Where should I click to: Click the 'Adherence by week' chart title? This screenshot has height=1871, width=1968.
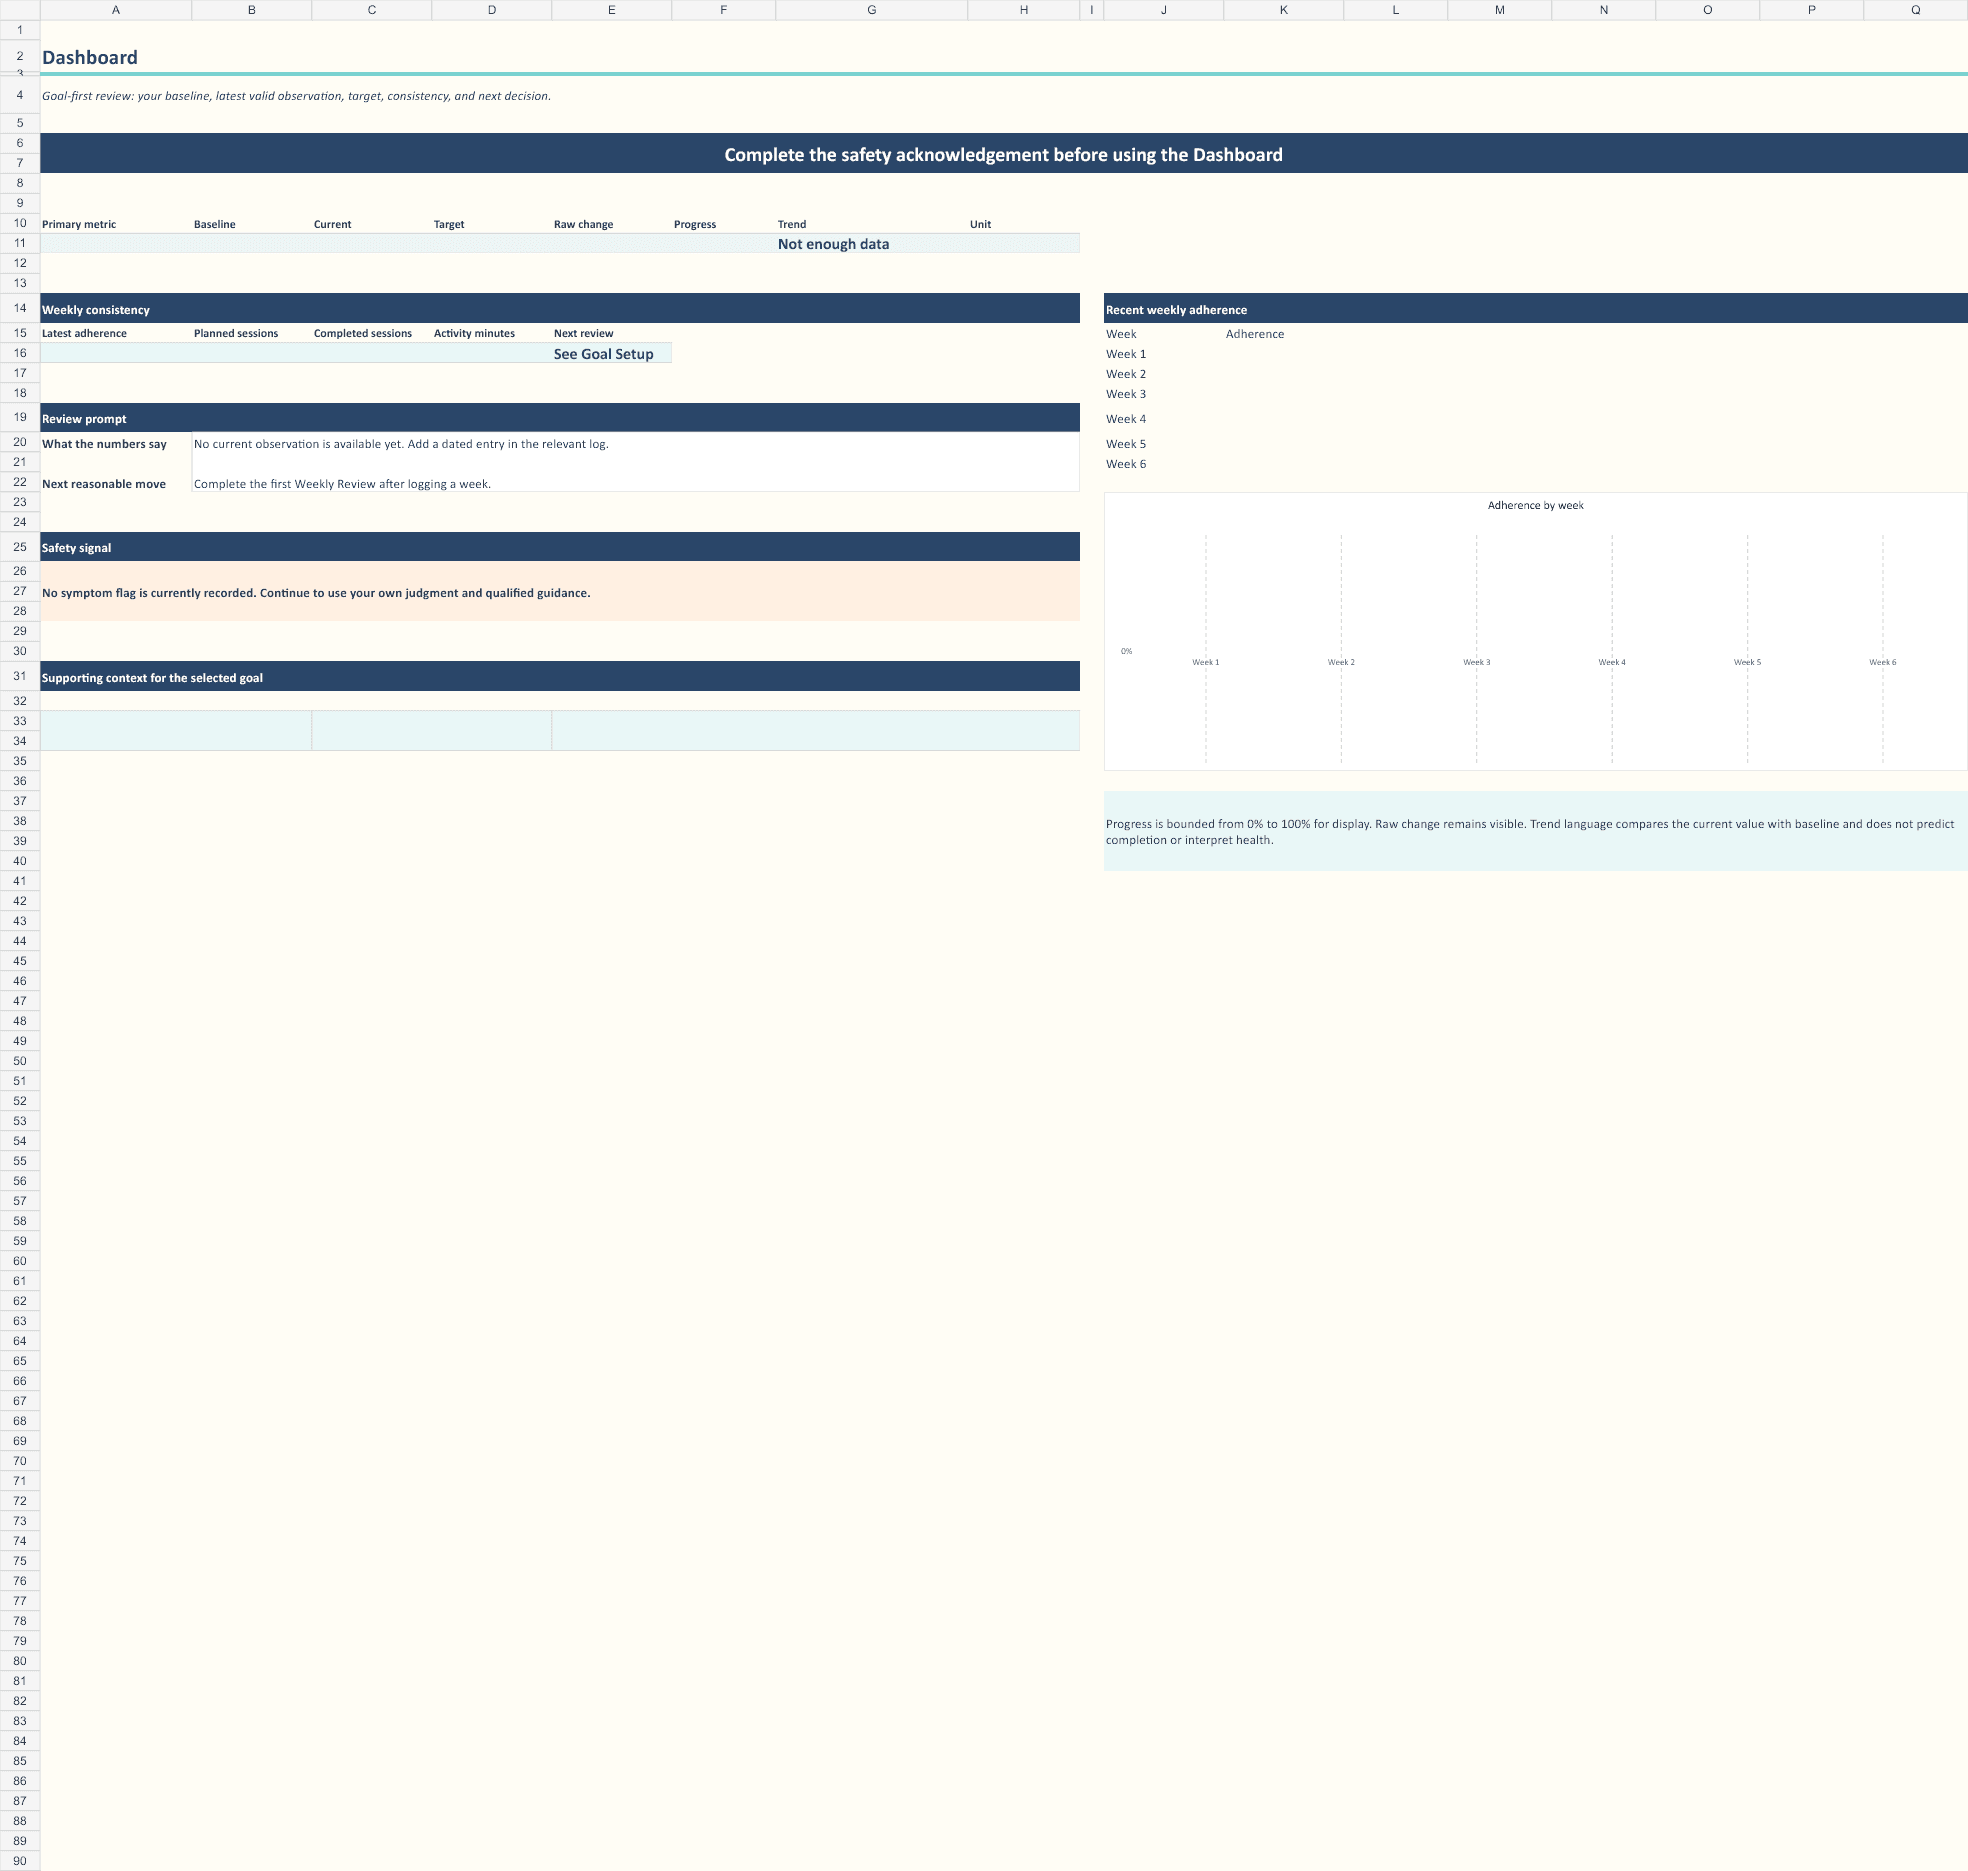click(1535, 505)
